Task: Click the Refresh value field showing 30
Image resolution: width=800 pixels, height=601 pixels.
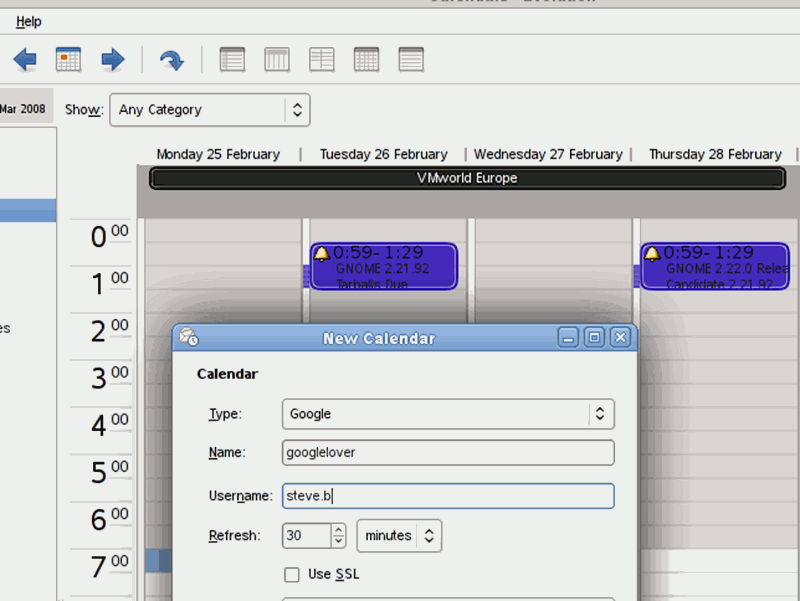Action: click(307, 536)
